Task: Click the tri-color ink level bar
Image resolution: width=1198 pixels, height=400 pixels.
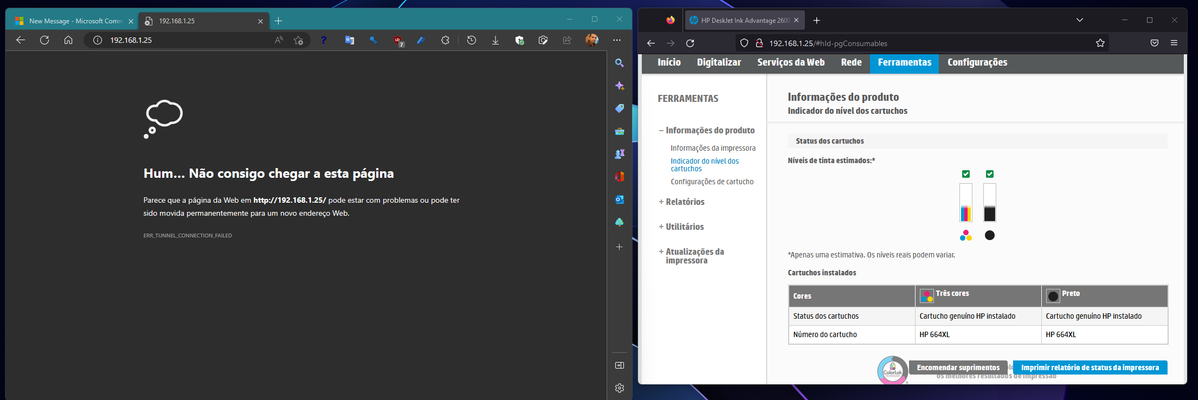Action: [x=966, y=202]
